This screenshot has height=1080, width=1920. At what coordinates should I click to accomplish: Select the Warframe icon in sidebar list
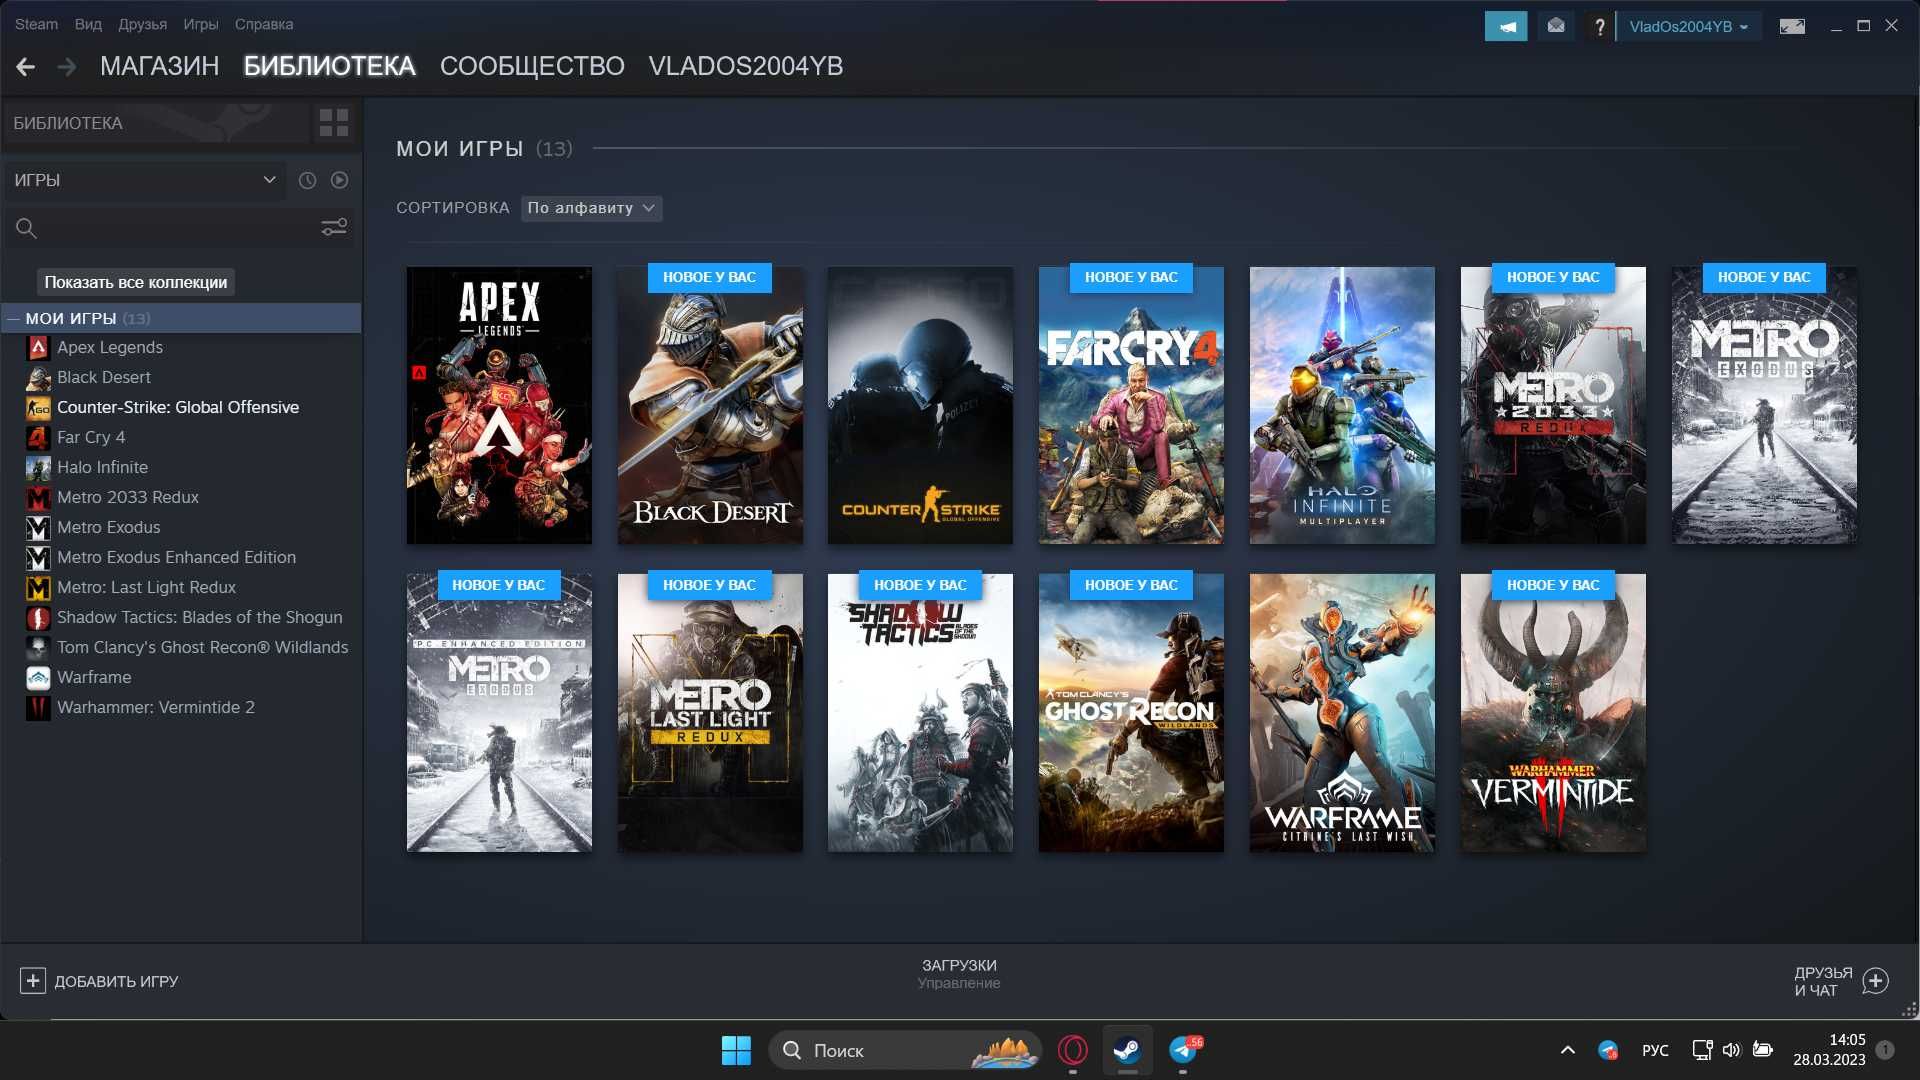(38, 678)
